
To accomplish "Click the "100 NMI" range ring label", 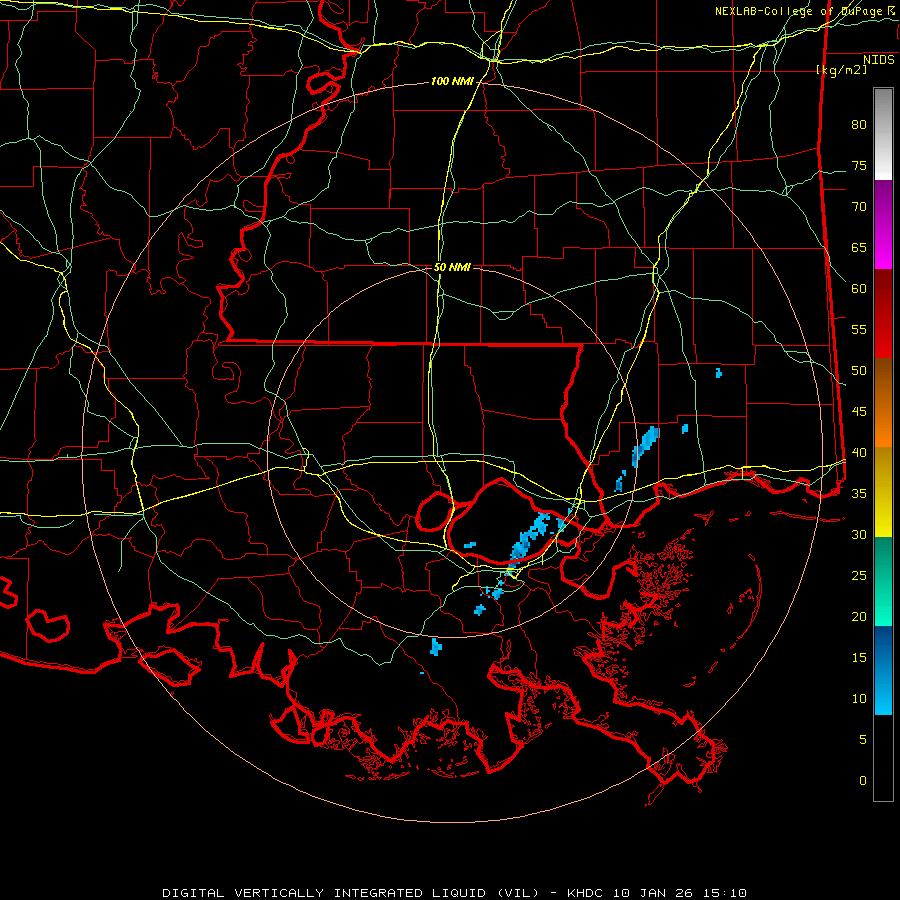I will pos(452,82).
